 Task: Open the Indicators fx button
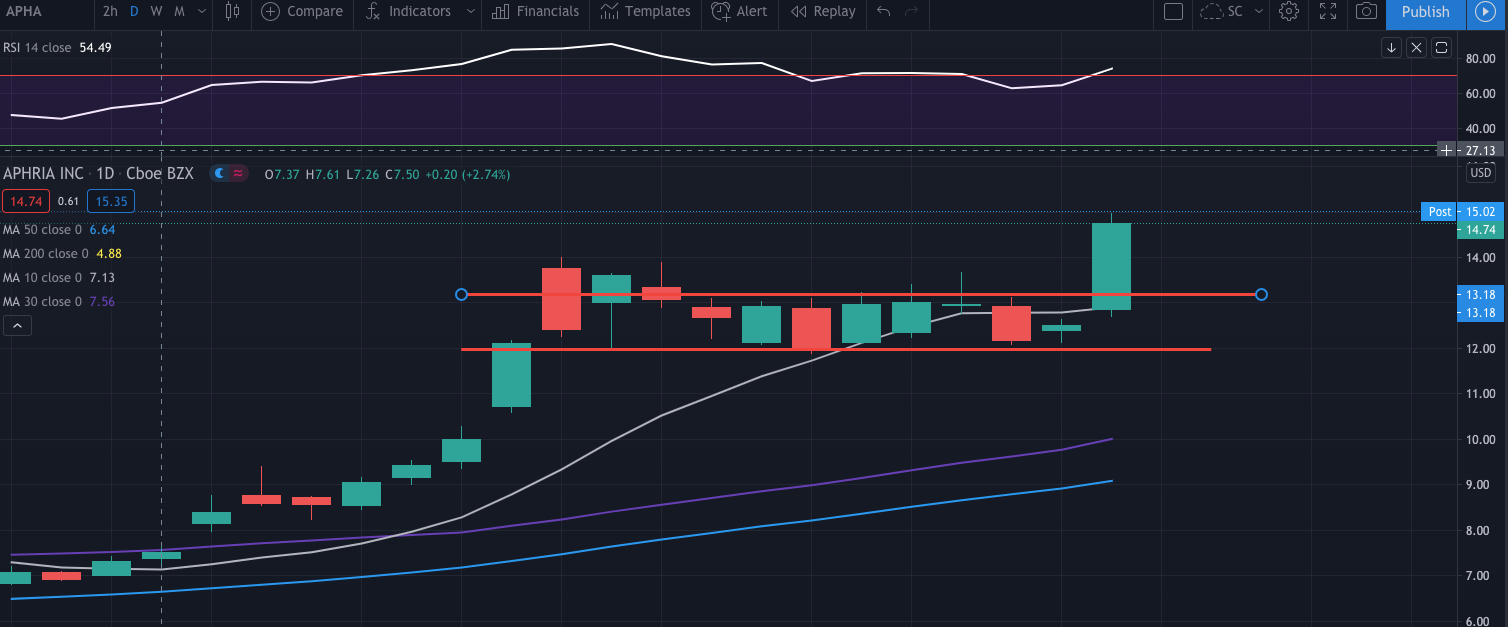[x=373, y=12]
